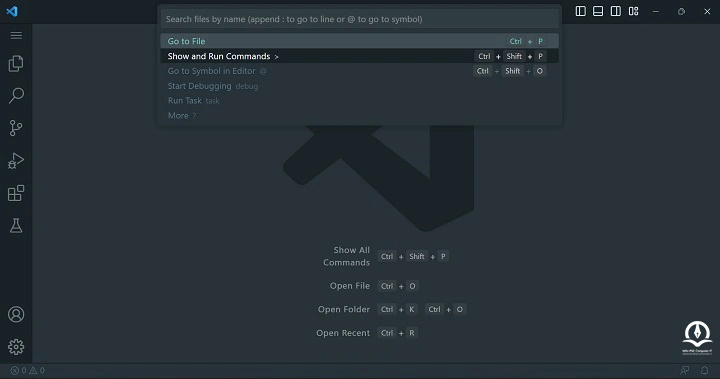Open the hamburger application menu

(x=16, y=35)
